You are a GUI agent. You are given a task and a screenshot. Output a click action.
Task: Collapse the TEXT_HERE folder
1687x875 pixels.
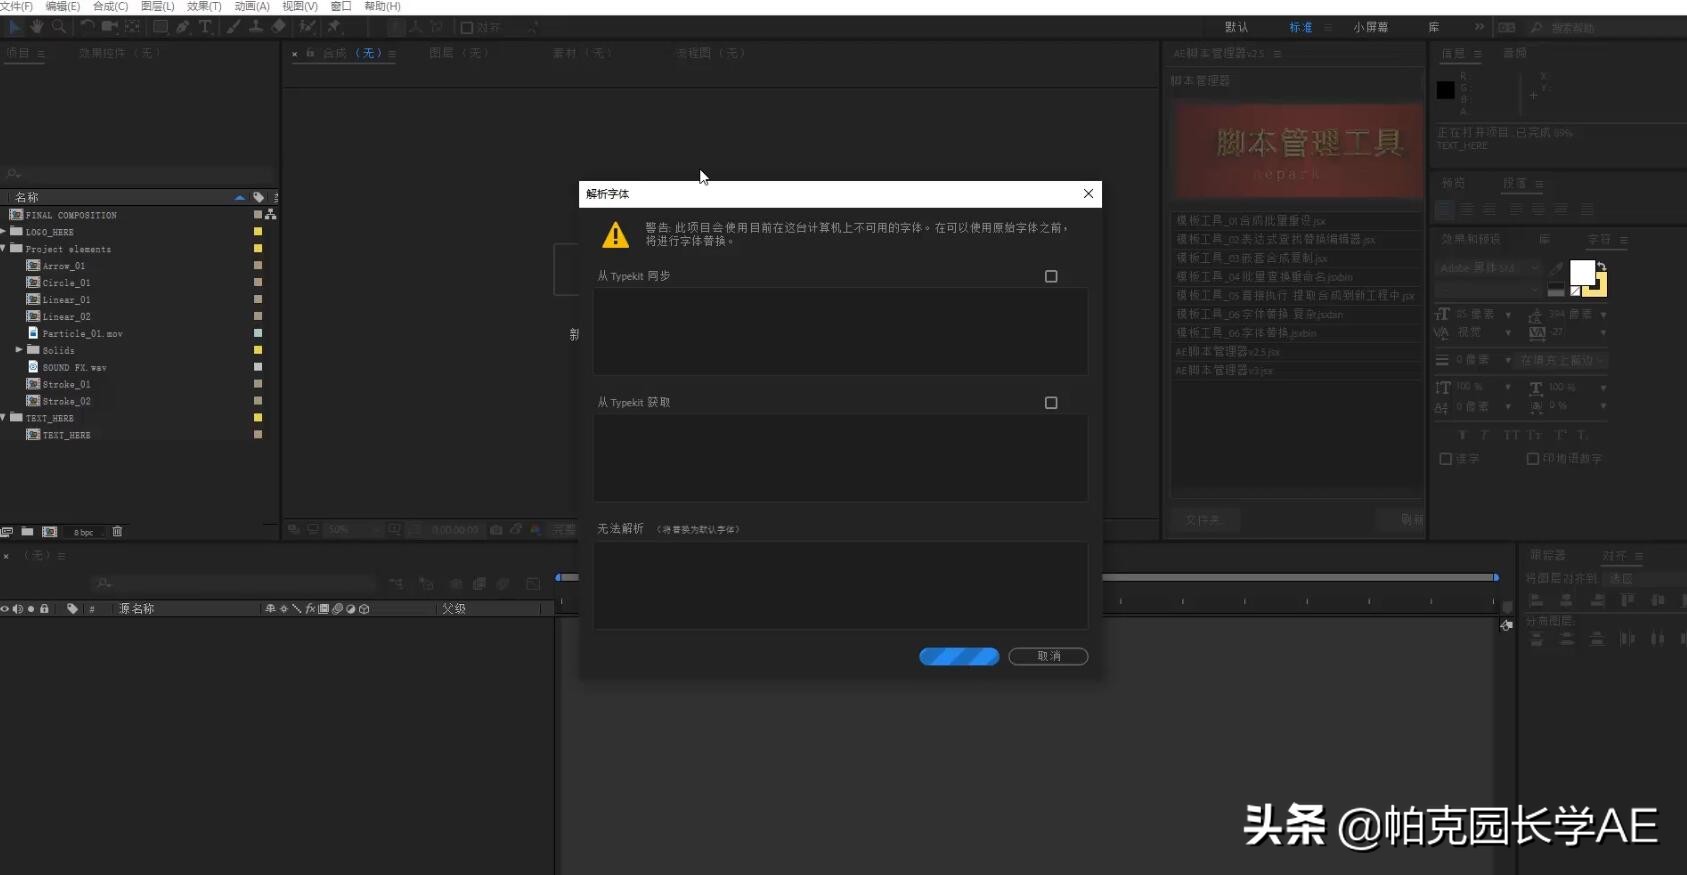coord(4,418)
